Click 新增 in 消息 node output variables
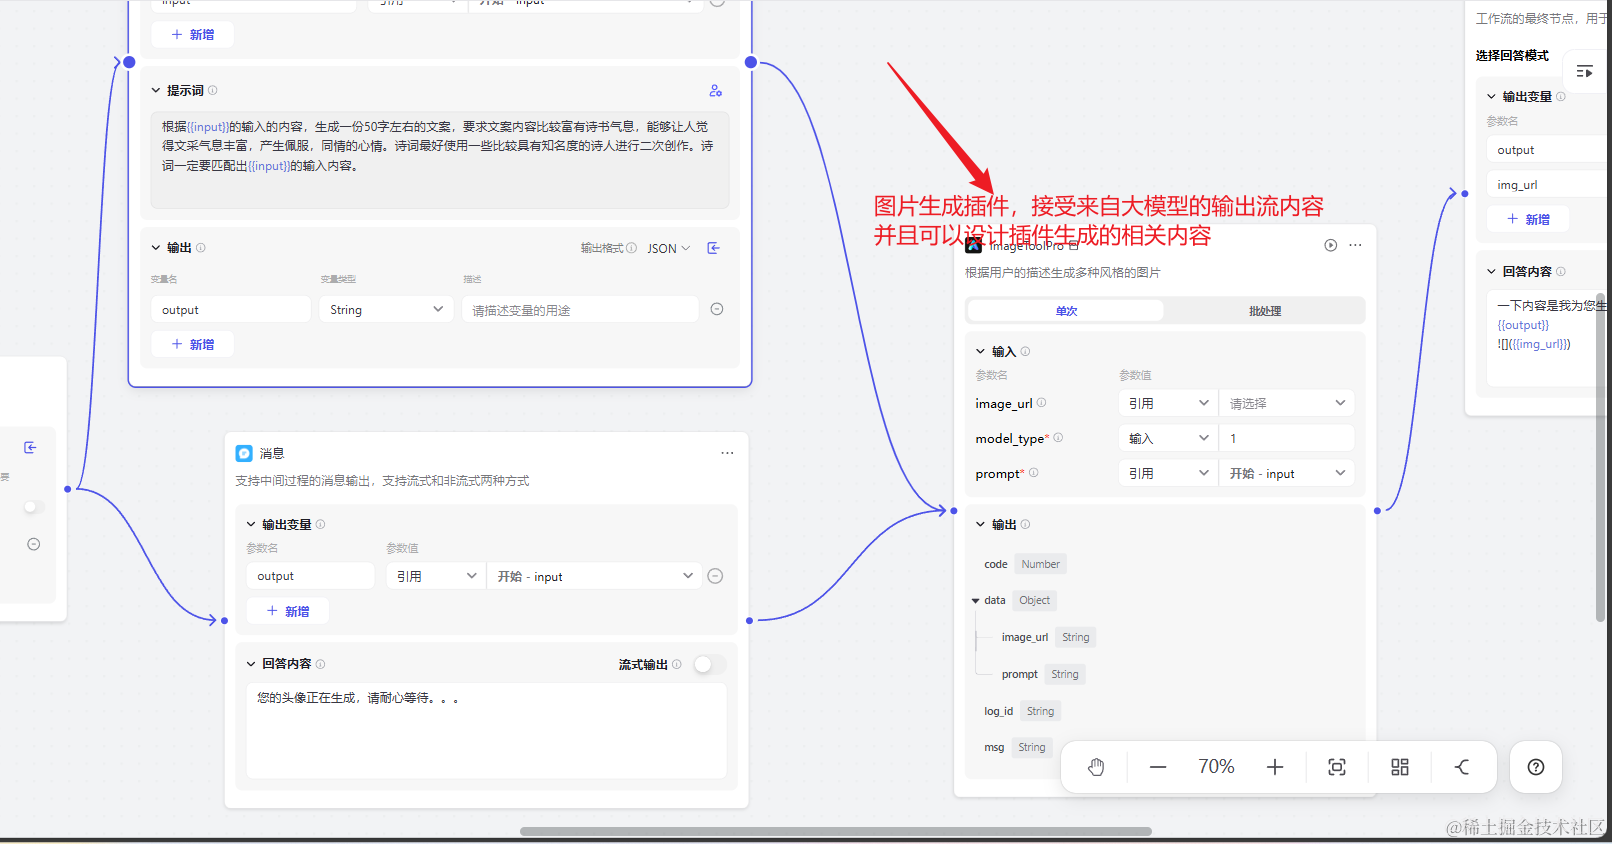Image resolution: width=1612 pixels, height=844 pixels. pos(288,611)
